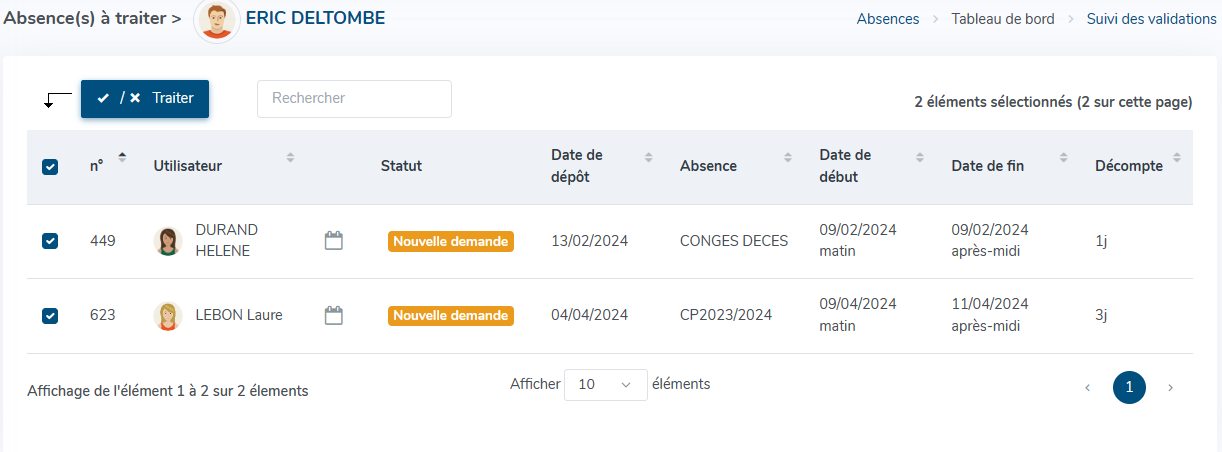The height and width of the screenshot is (452, 1222).
Task: Uncheck the checkbox for request 623
Action: [x=50, y=316]
